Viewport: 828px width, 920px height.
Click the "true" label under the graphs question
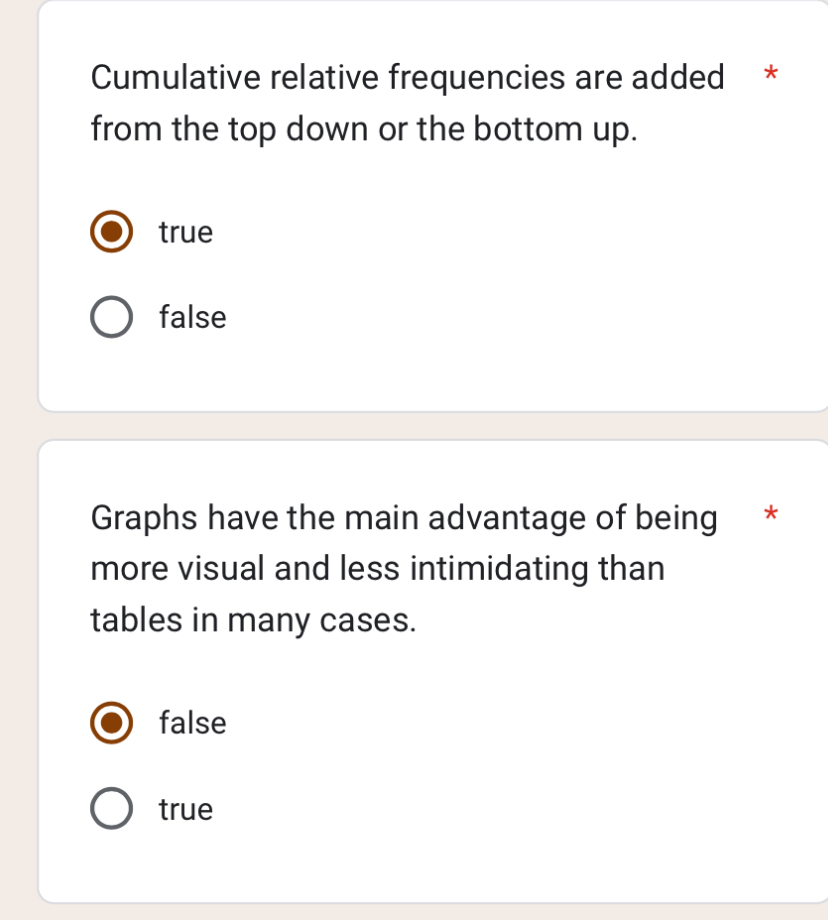click(x=185, y=809)
